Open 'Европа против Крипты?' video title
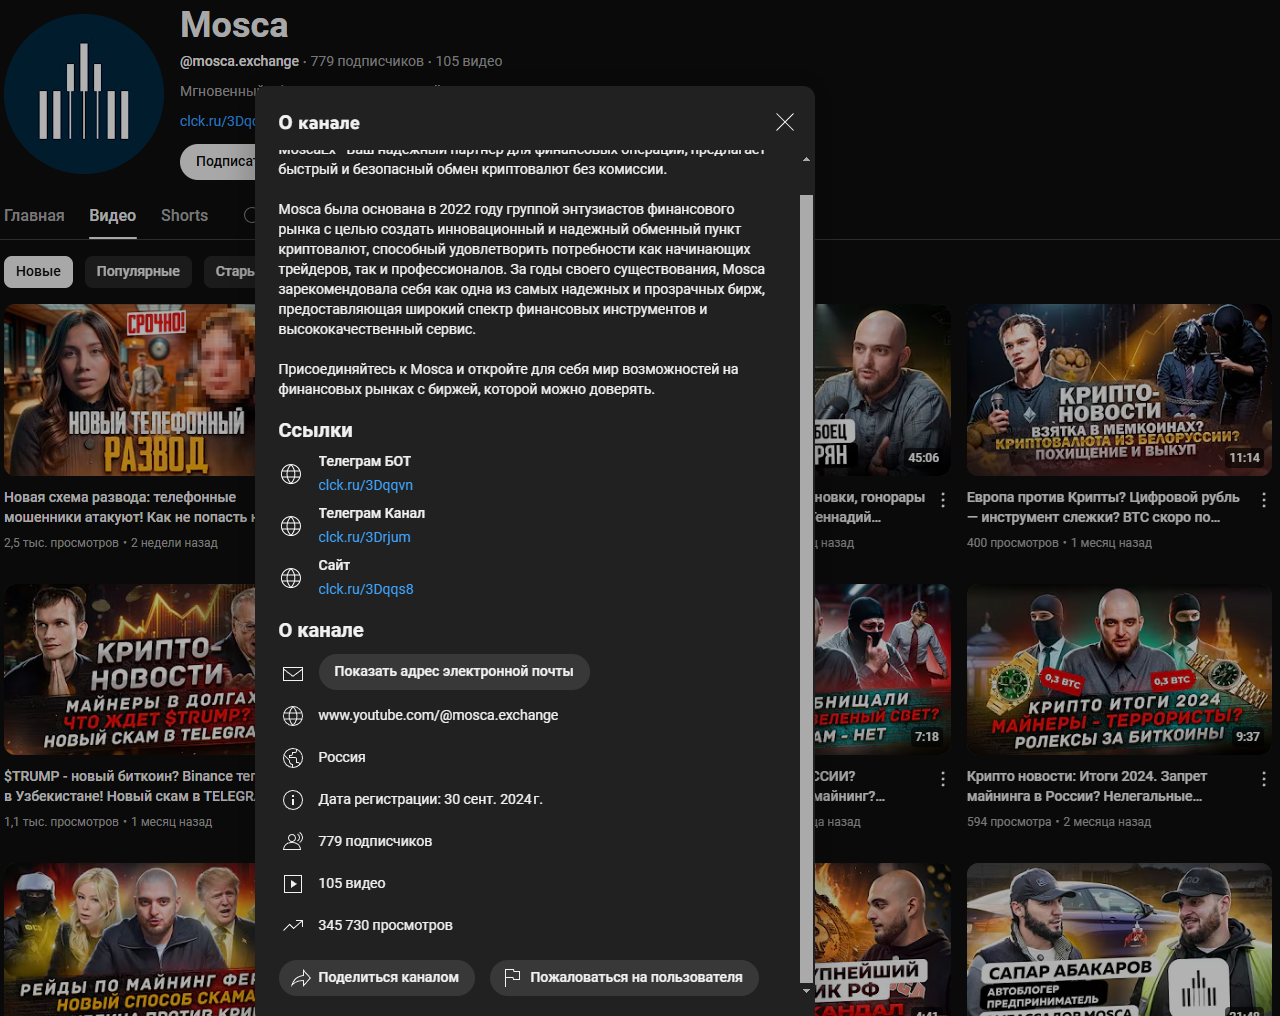The height and width of the screenshot is (1016, 1280). click(x=1103, y=507)
